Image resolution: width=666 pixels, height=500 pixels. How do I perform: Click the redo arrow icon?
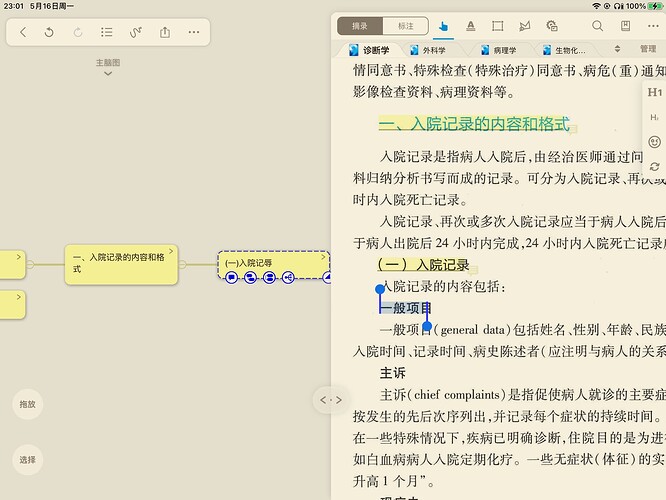(78, 32)
